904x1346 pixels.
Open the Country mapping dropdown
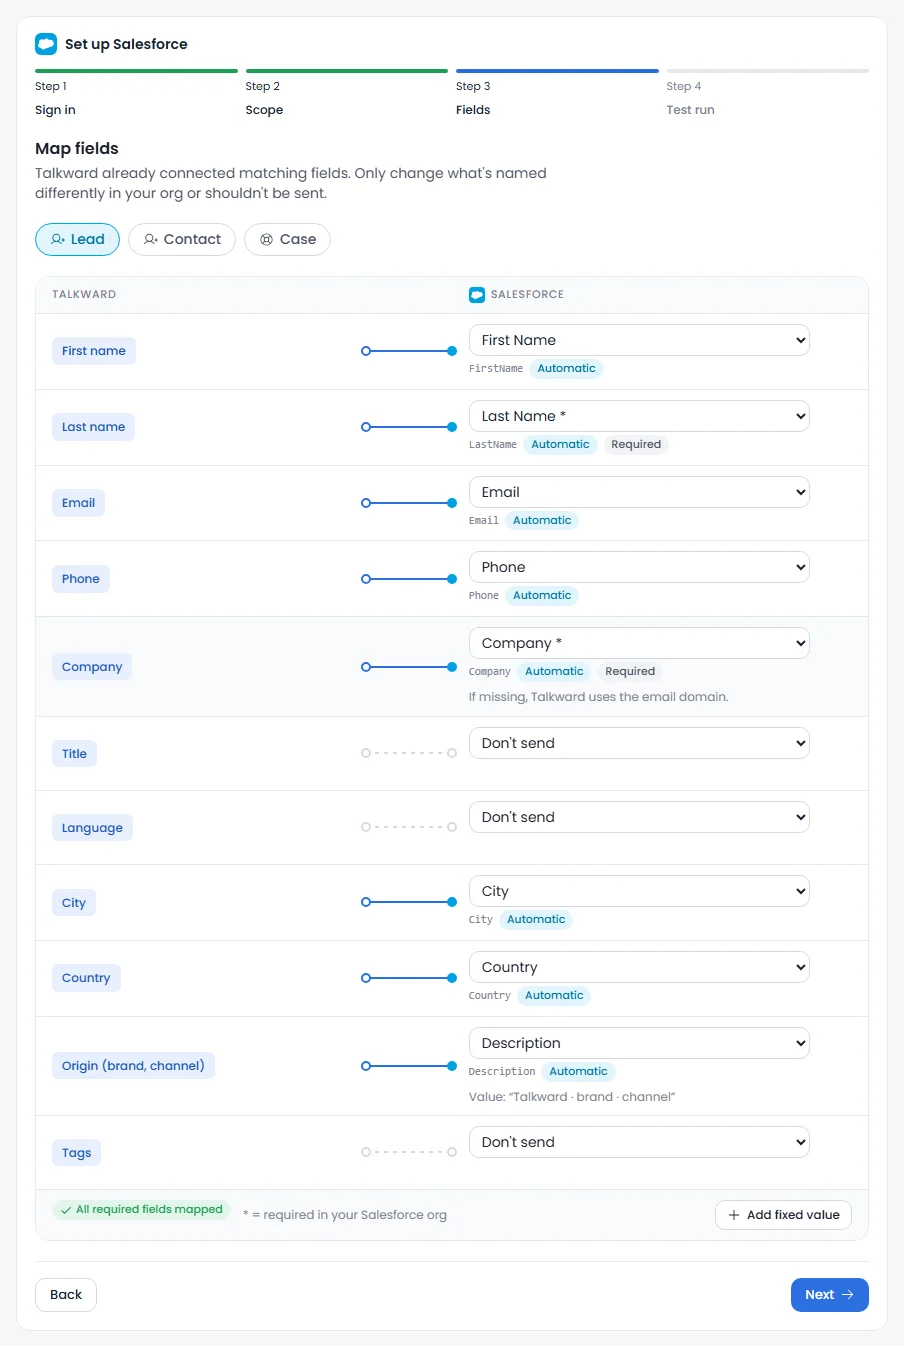[639, 967]
